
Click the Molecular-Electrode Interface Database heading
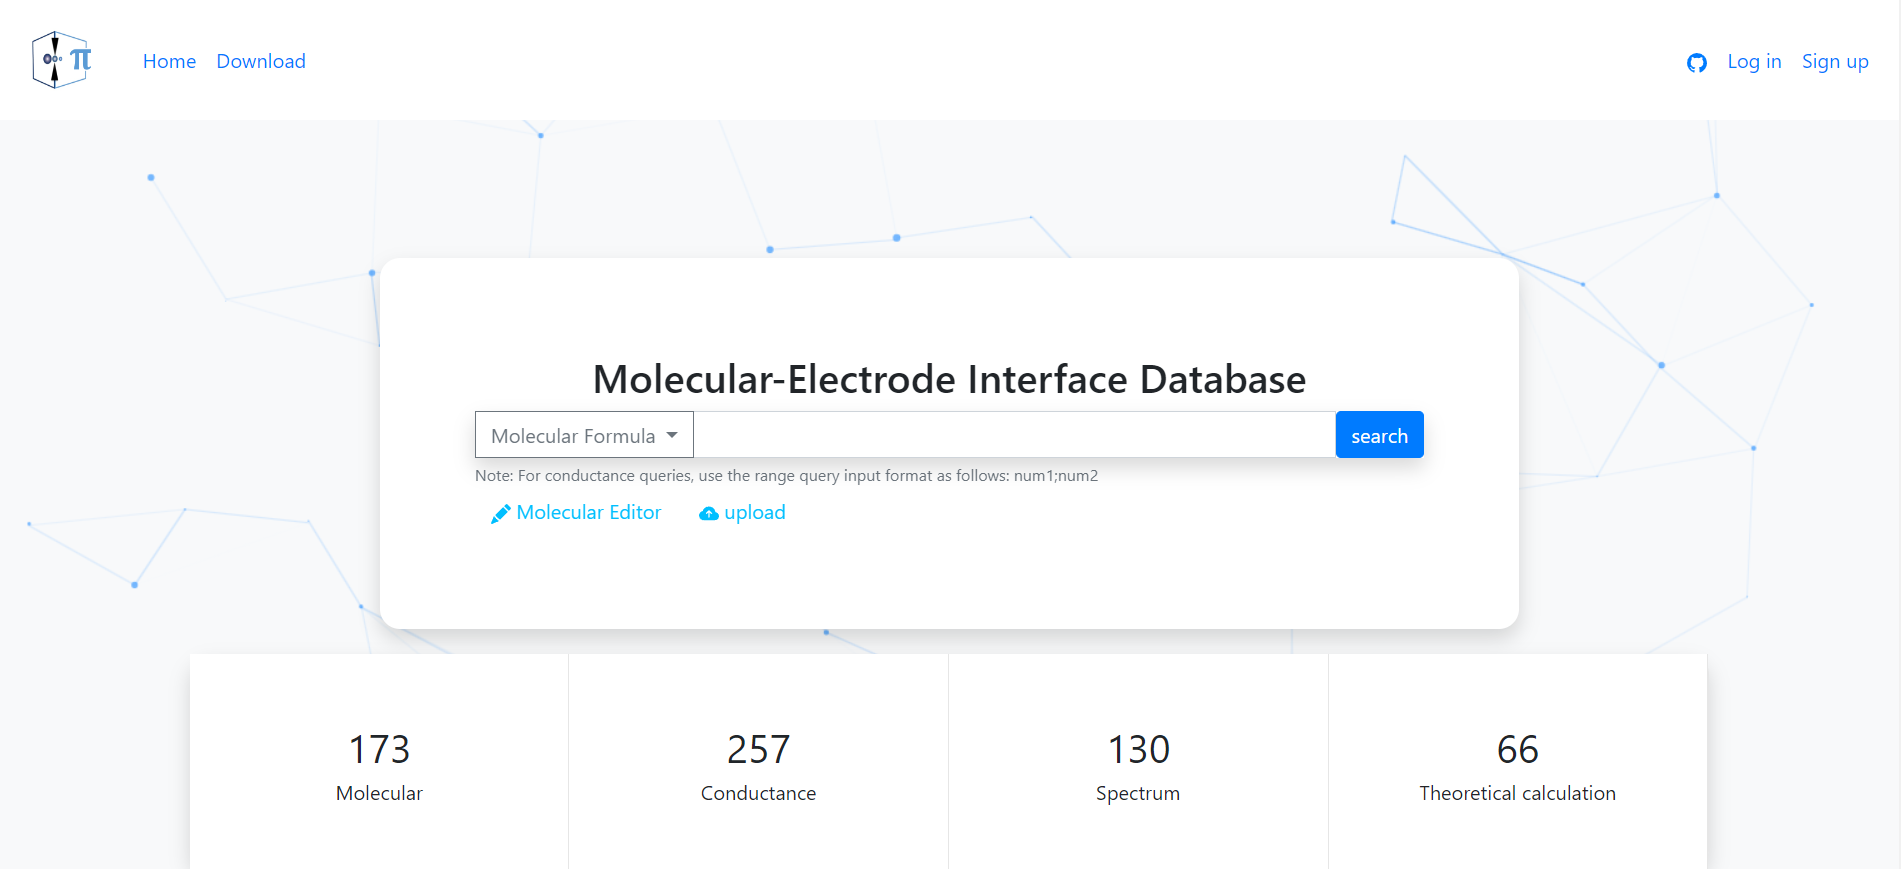coord(949,380)
